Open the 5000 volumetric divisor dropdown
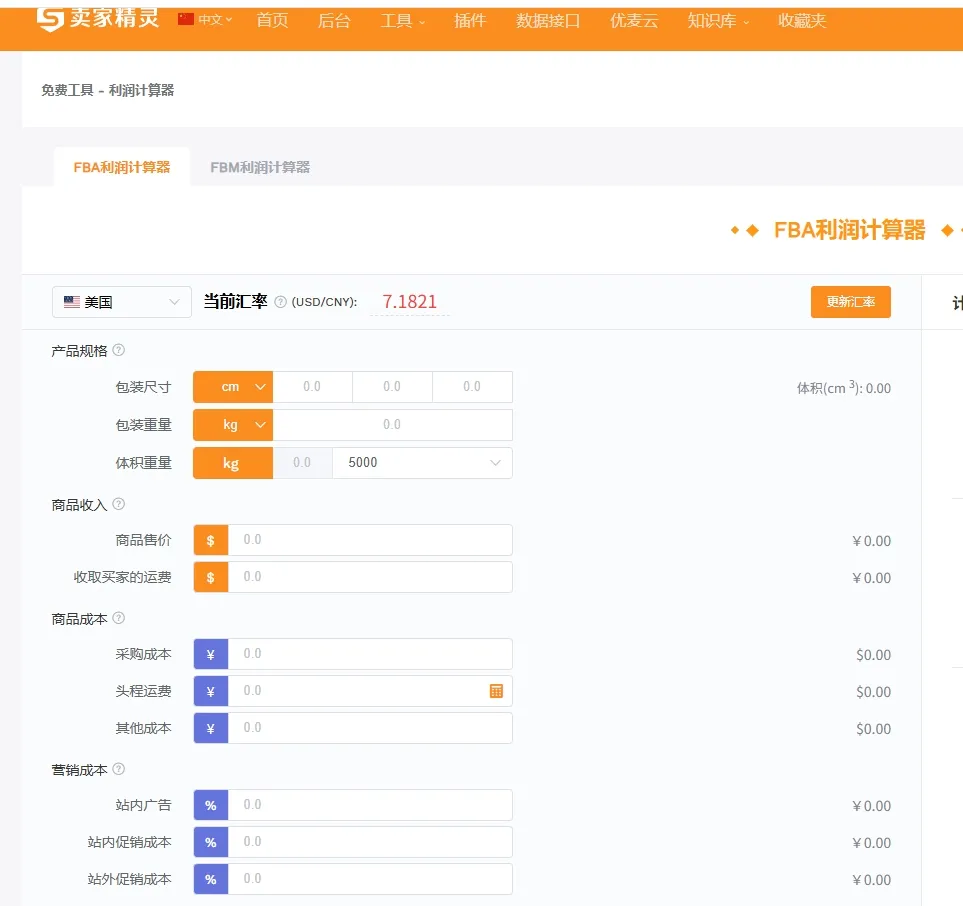963x906 pixels. [x=423, y=463]
